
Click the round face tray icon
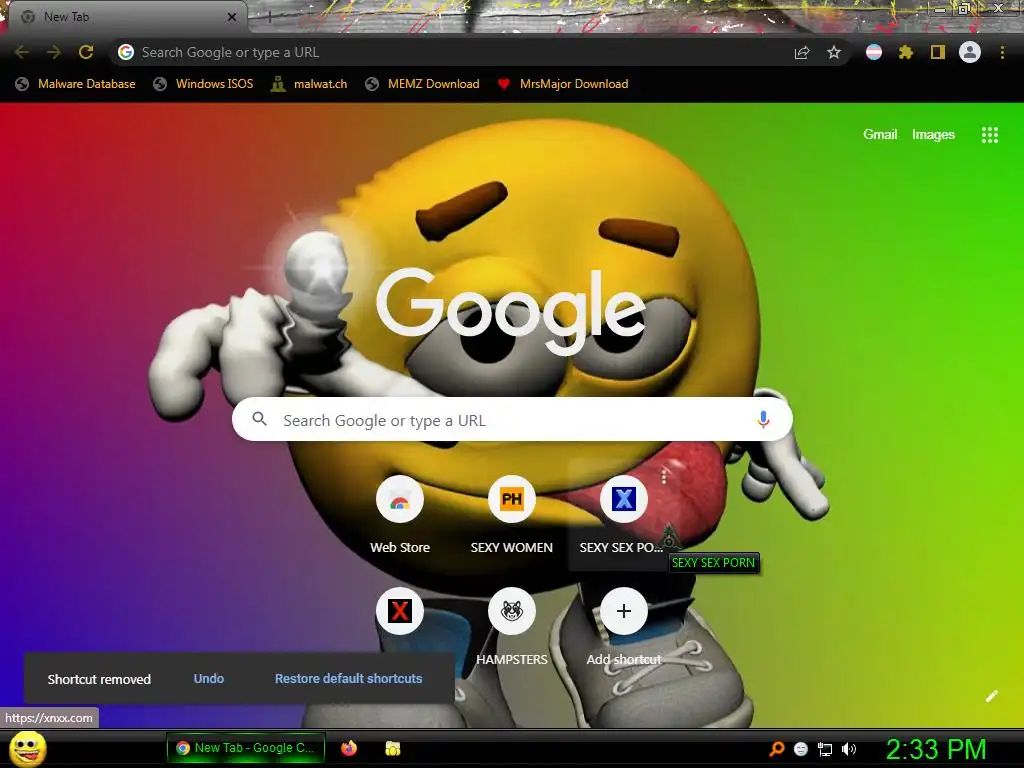801,749
